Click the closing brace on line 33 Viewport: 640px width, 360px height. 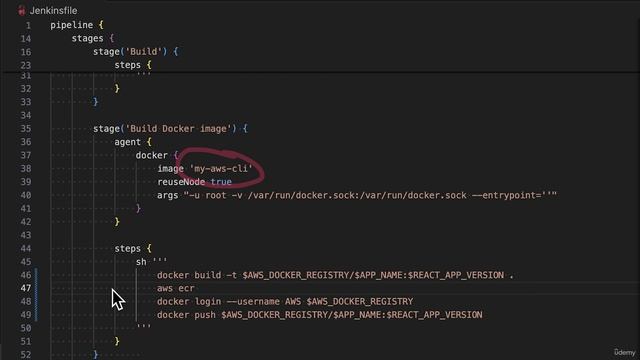pos(96,102)
